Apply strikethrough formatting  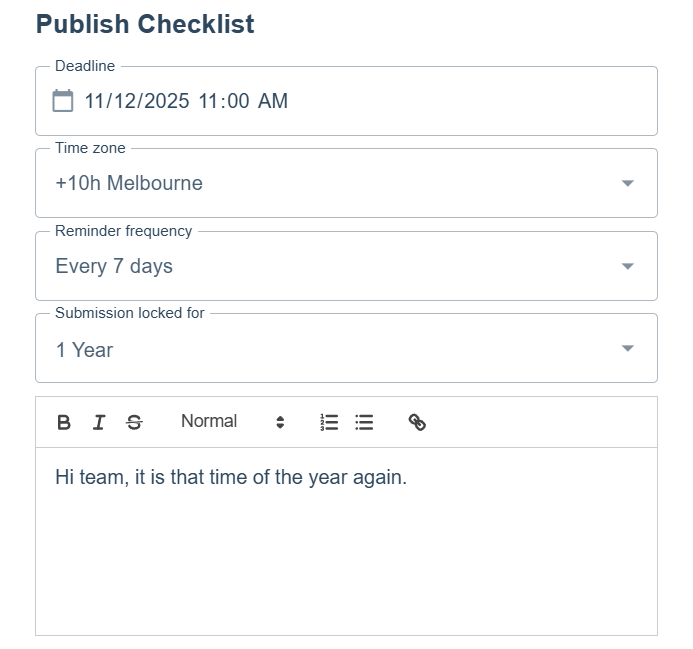pos(134,422)
